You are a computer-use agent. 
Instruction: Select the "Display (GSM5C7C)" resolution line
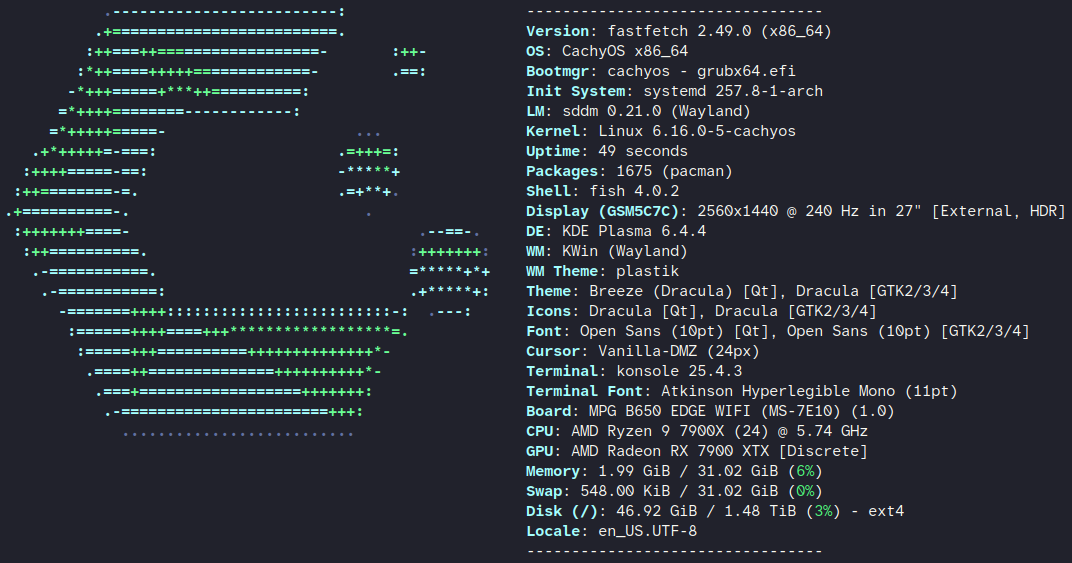point(796,211)
